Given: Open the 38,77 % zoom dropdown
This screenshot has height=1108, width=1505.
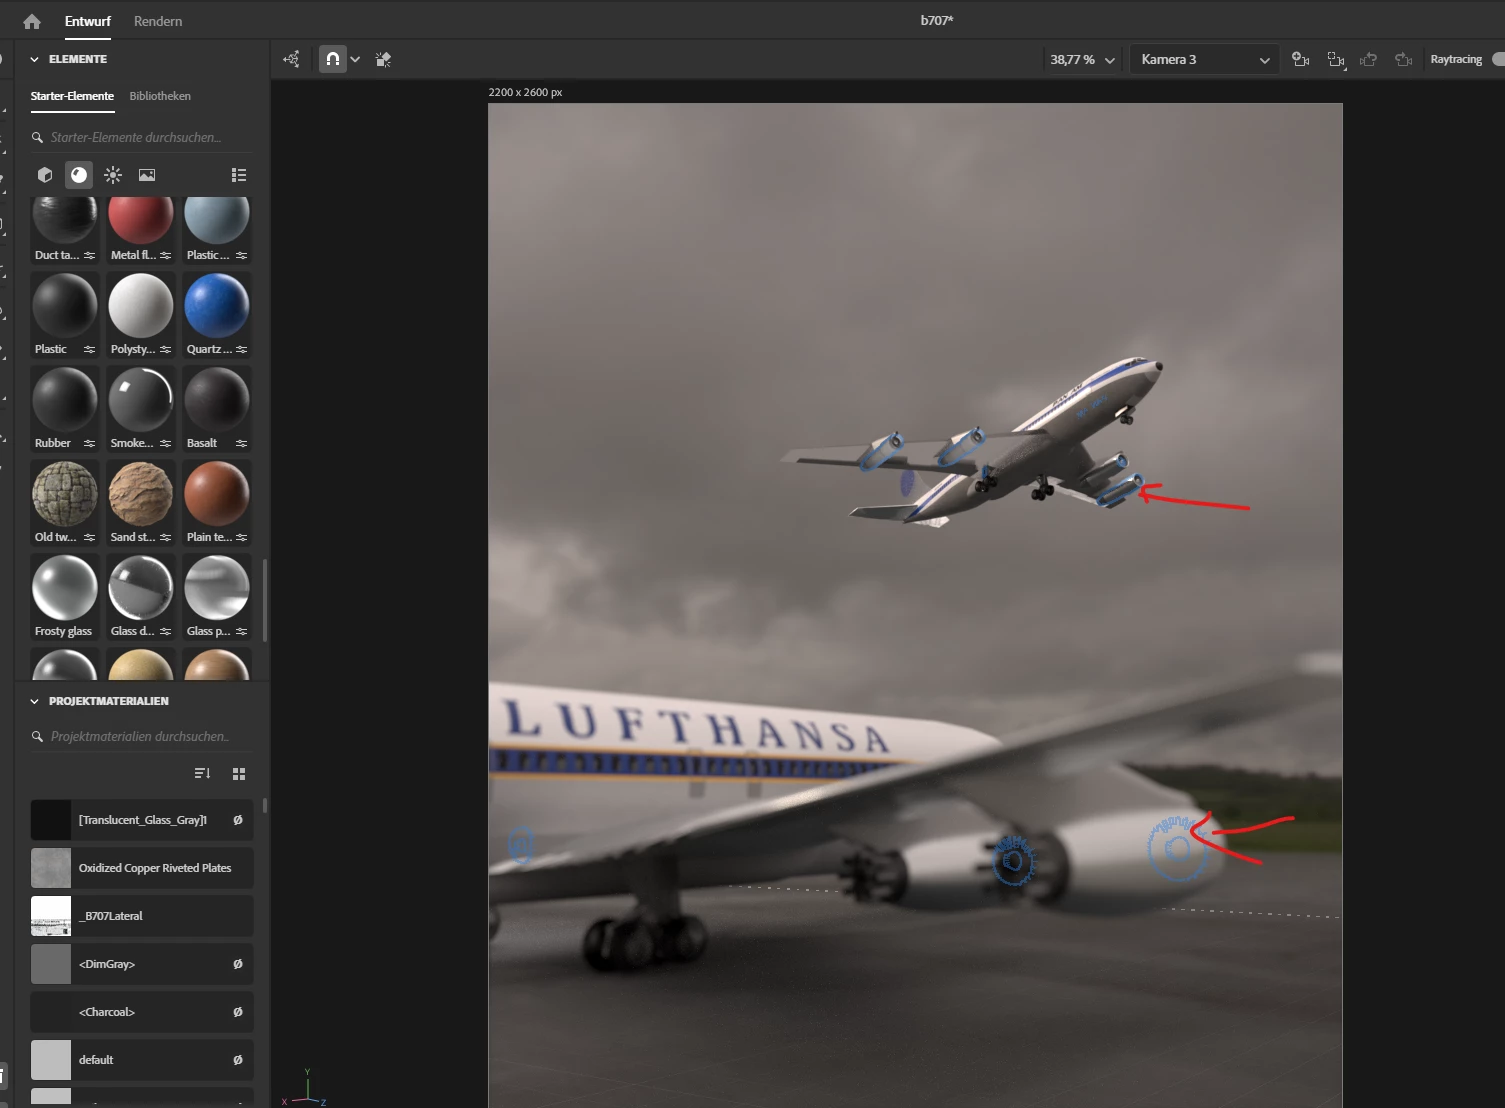Looking at the screenshot, I should pyautogui.click(x=1082, y=60).
